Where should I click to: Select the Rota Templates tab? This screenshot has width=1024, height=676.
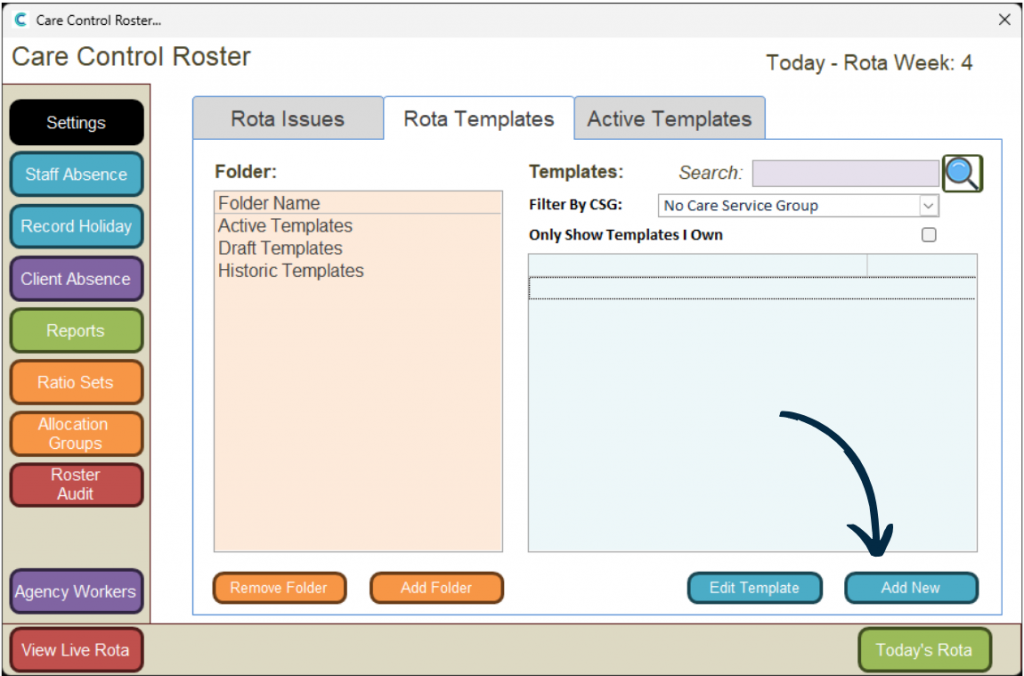tap(478, 119)
